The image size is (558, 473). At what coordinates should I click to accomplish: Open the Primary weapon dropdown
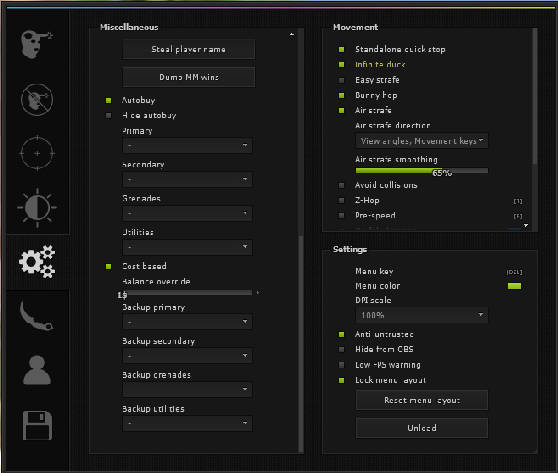click(188, 146)
